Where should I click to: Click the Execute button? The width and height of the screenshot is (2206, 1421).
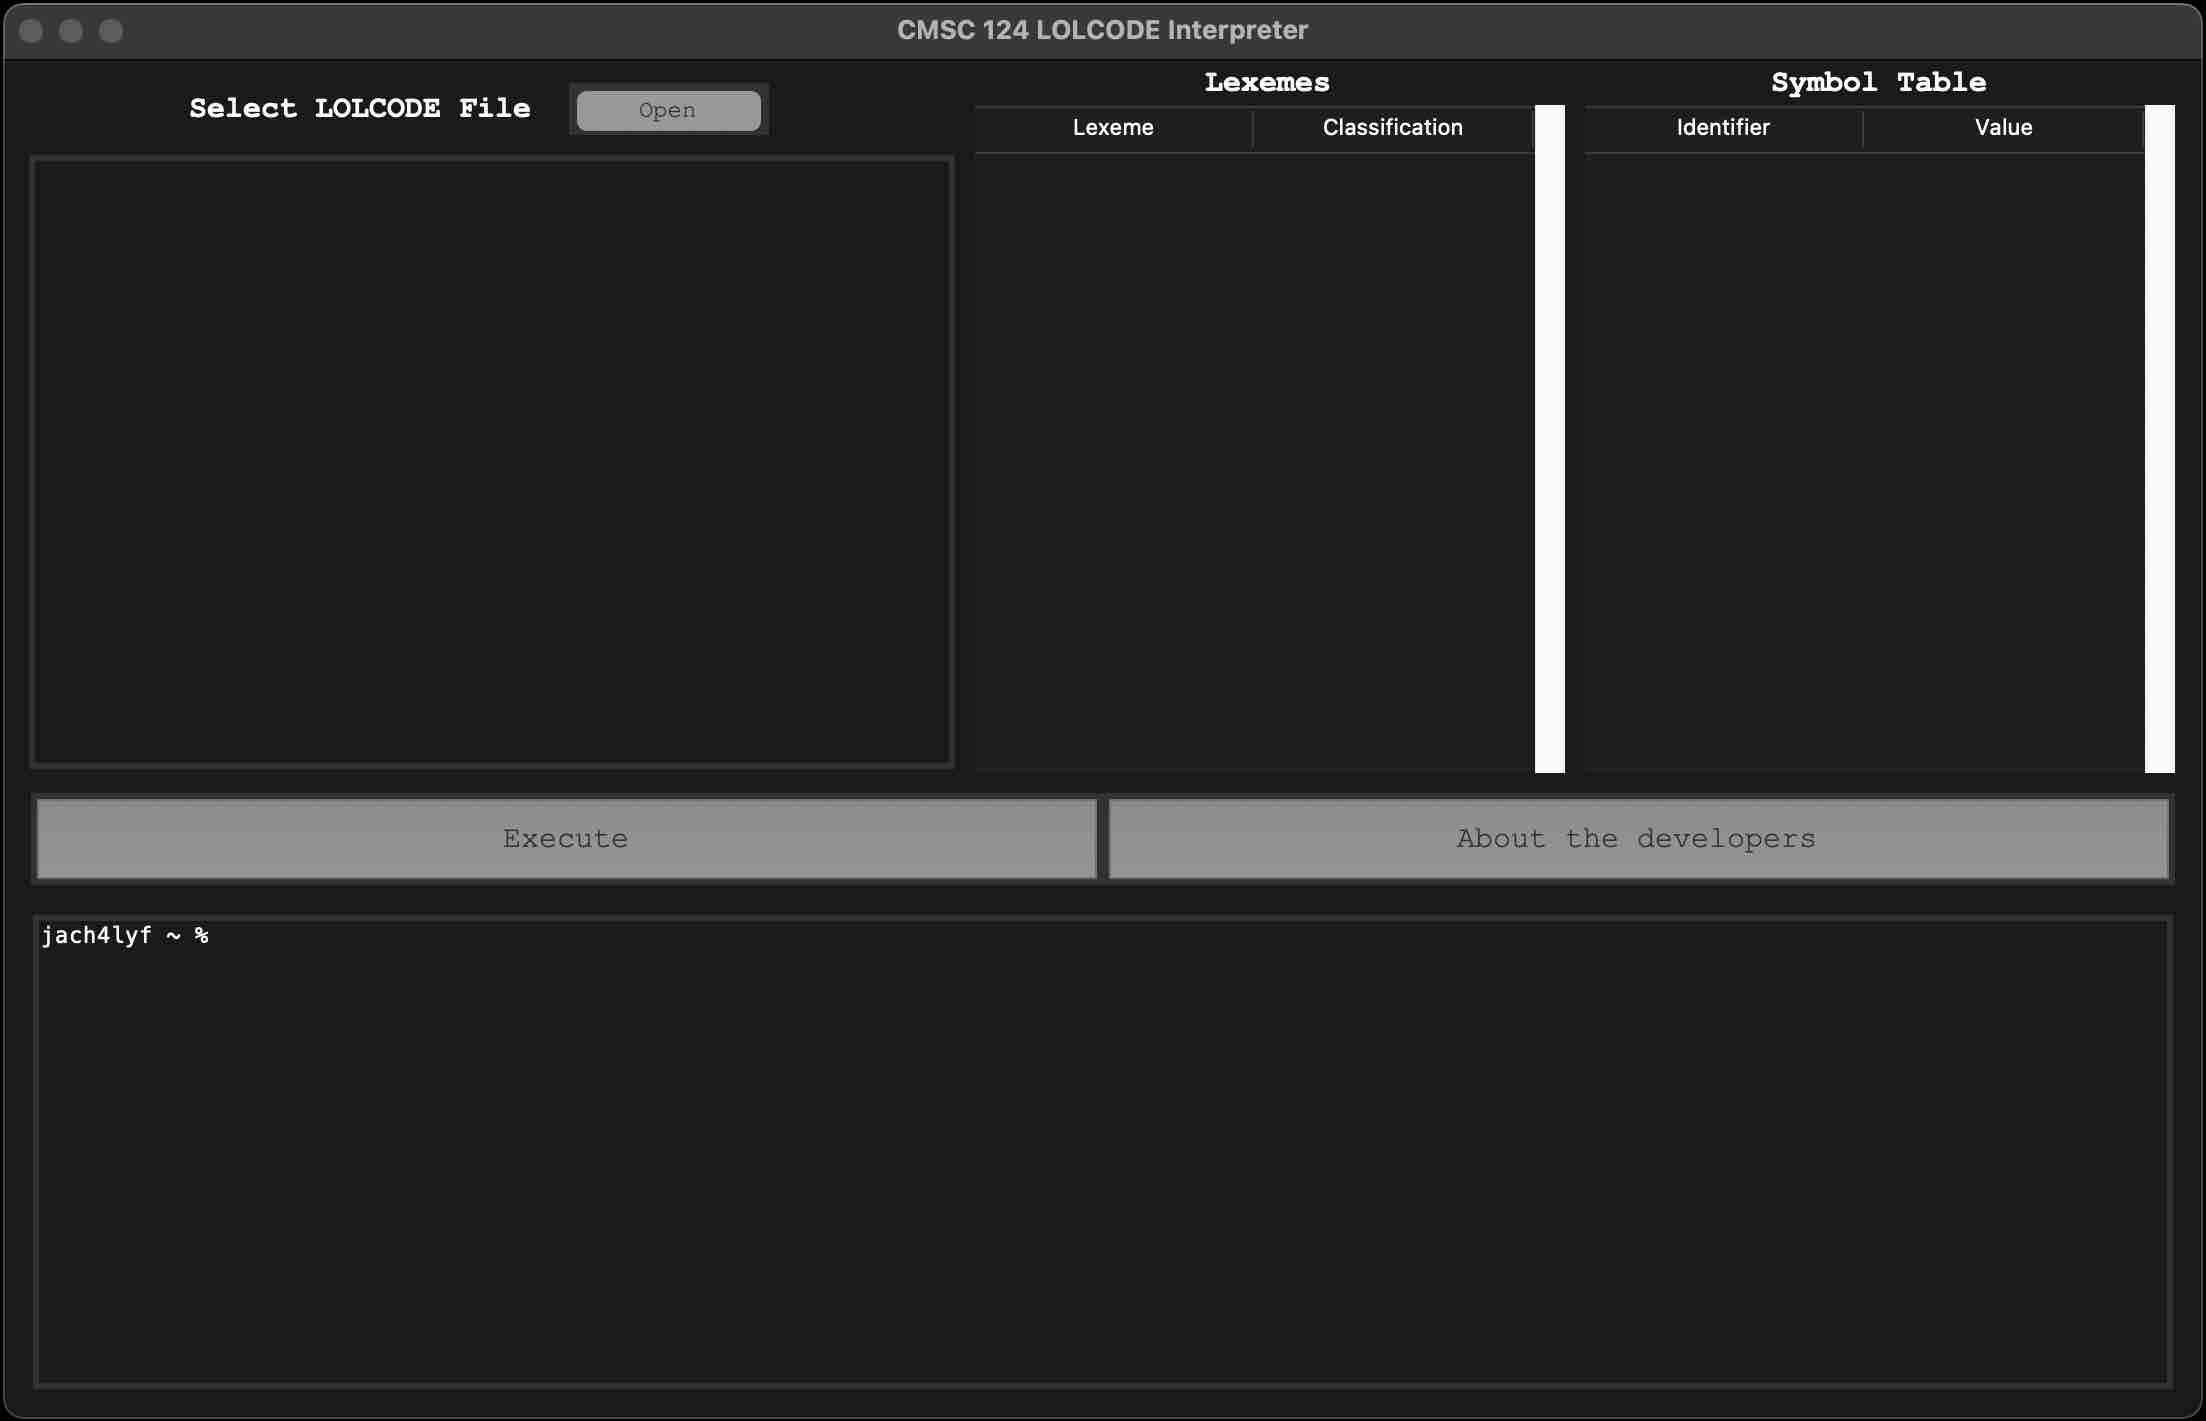[x=564, y=837]
